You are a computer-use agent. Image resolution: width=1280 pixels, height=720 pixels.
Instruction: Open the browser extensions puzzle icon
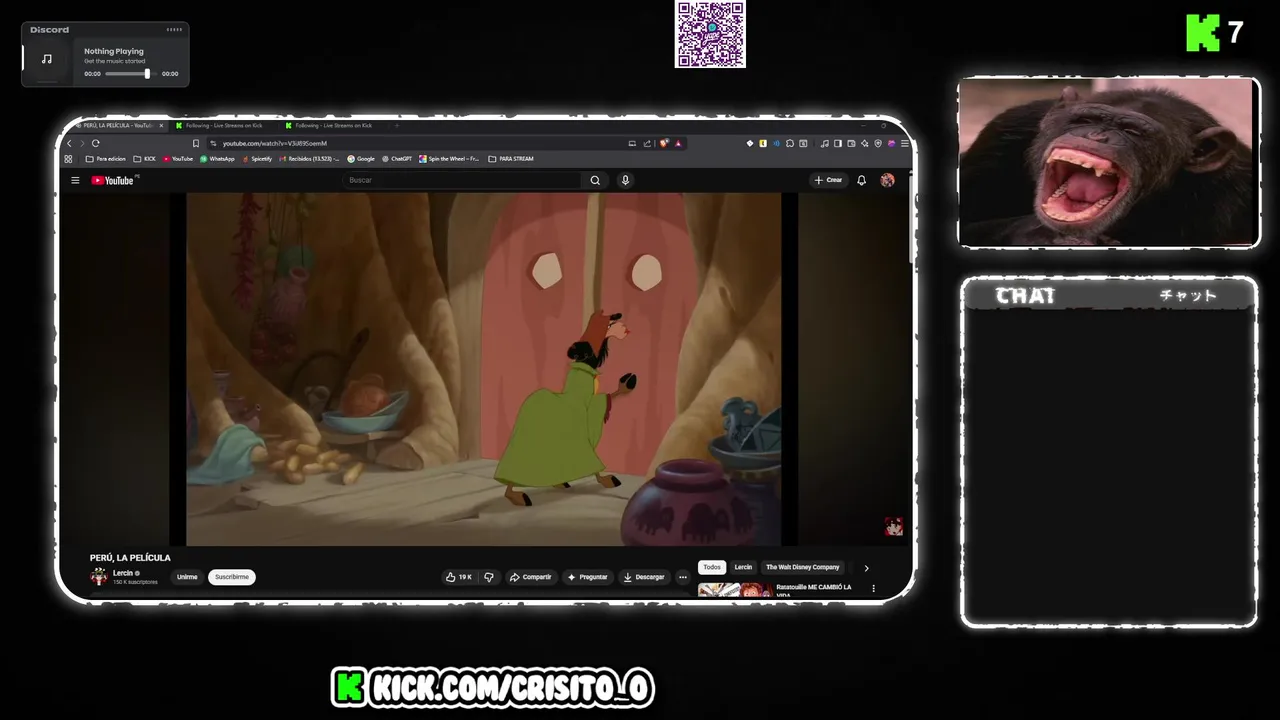click(790, 143)
